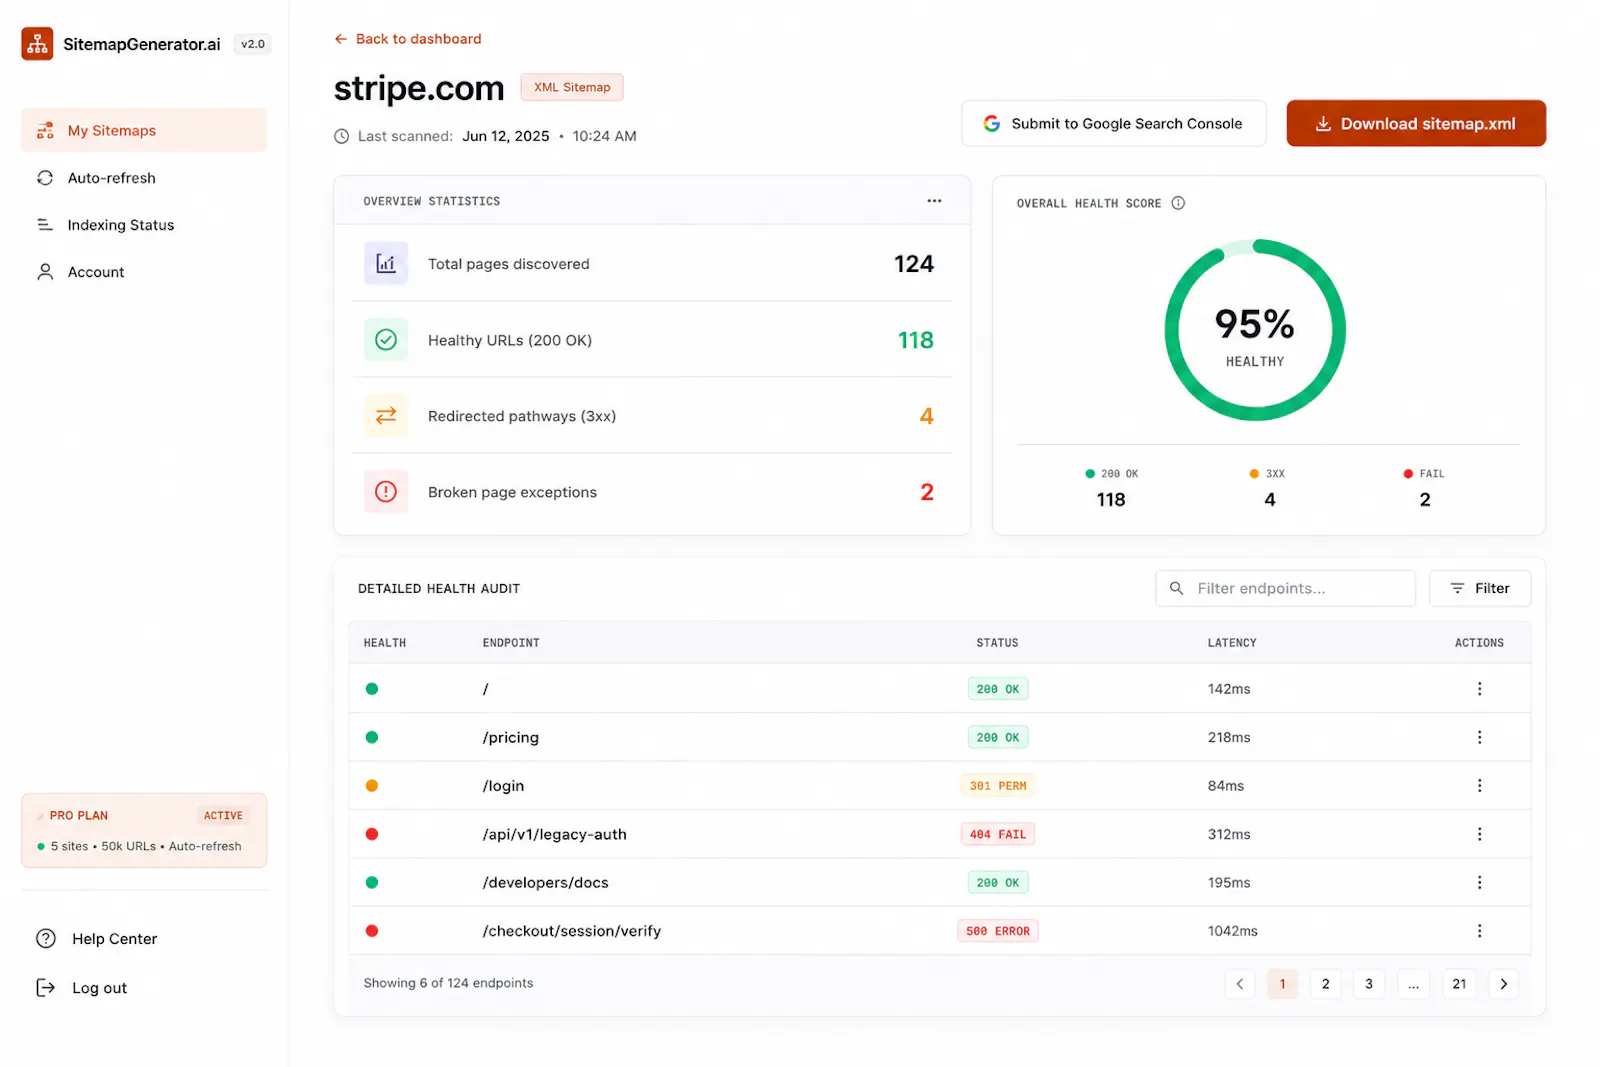Viewport: 1600px width, 1067px height.
Task: Click the XML Sitemap badge
Action: [x=572, y=87]
